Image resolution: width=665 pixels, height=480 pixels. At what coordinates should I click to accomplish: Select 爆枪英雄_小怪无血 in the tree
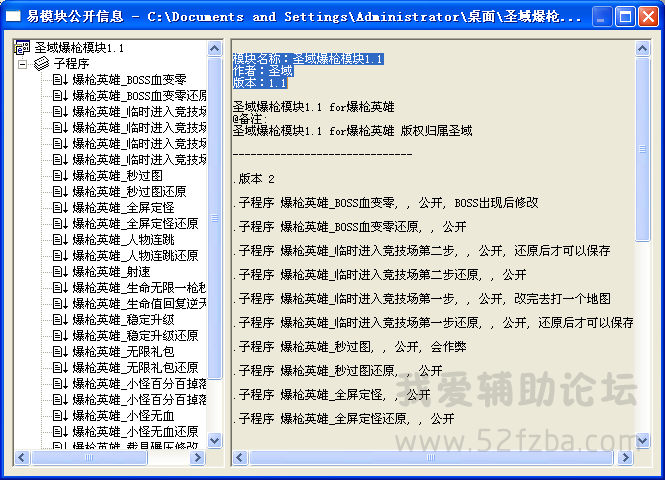click(x=123, y=416)
